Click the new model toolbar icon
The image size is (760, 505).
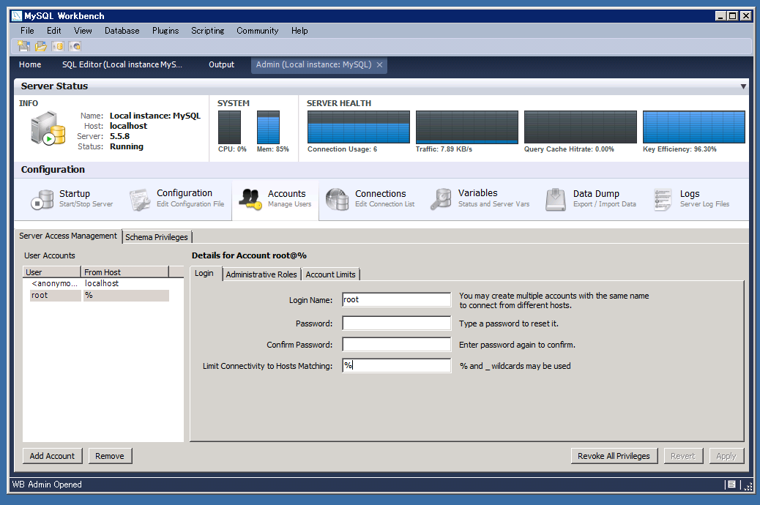tap(24, 47)
